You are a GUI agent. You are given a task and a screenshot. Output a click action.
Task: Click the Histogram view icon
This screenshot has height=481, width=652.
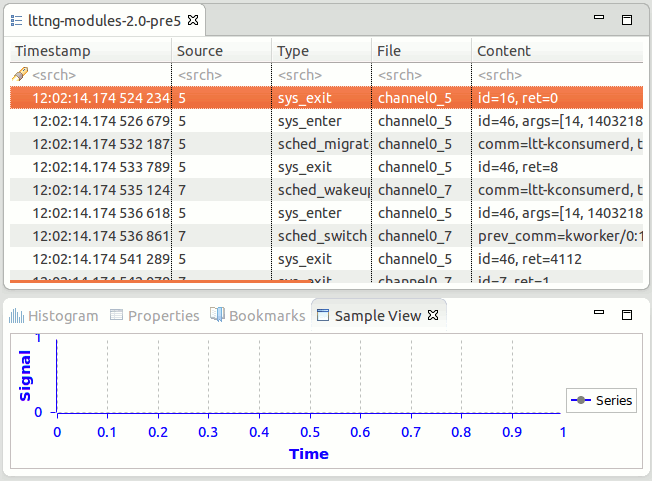click(x=16, y=316)
